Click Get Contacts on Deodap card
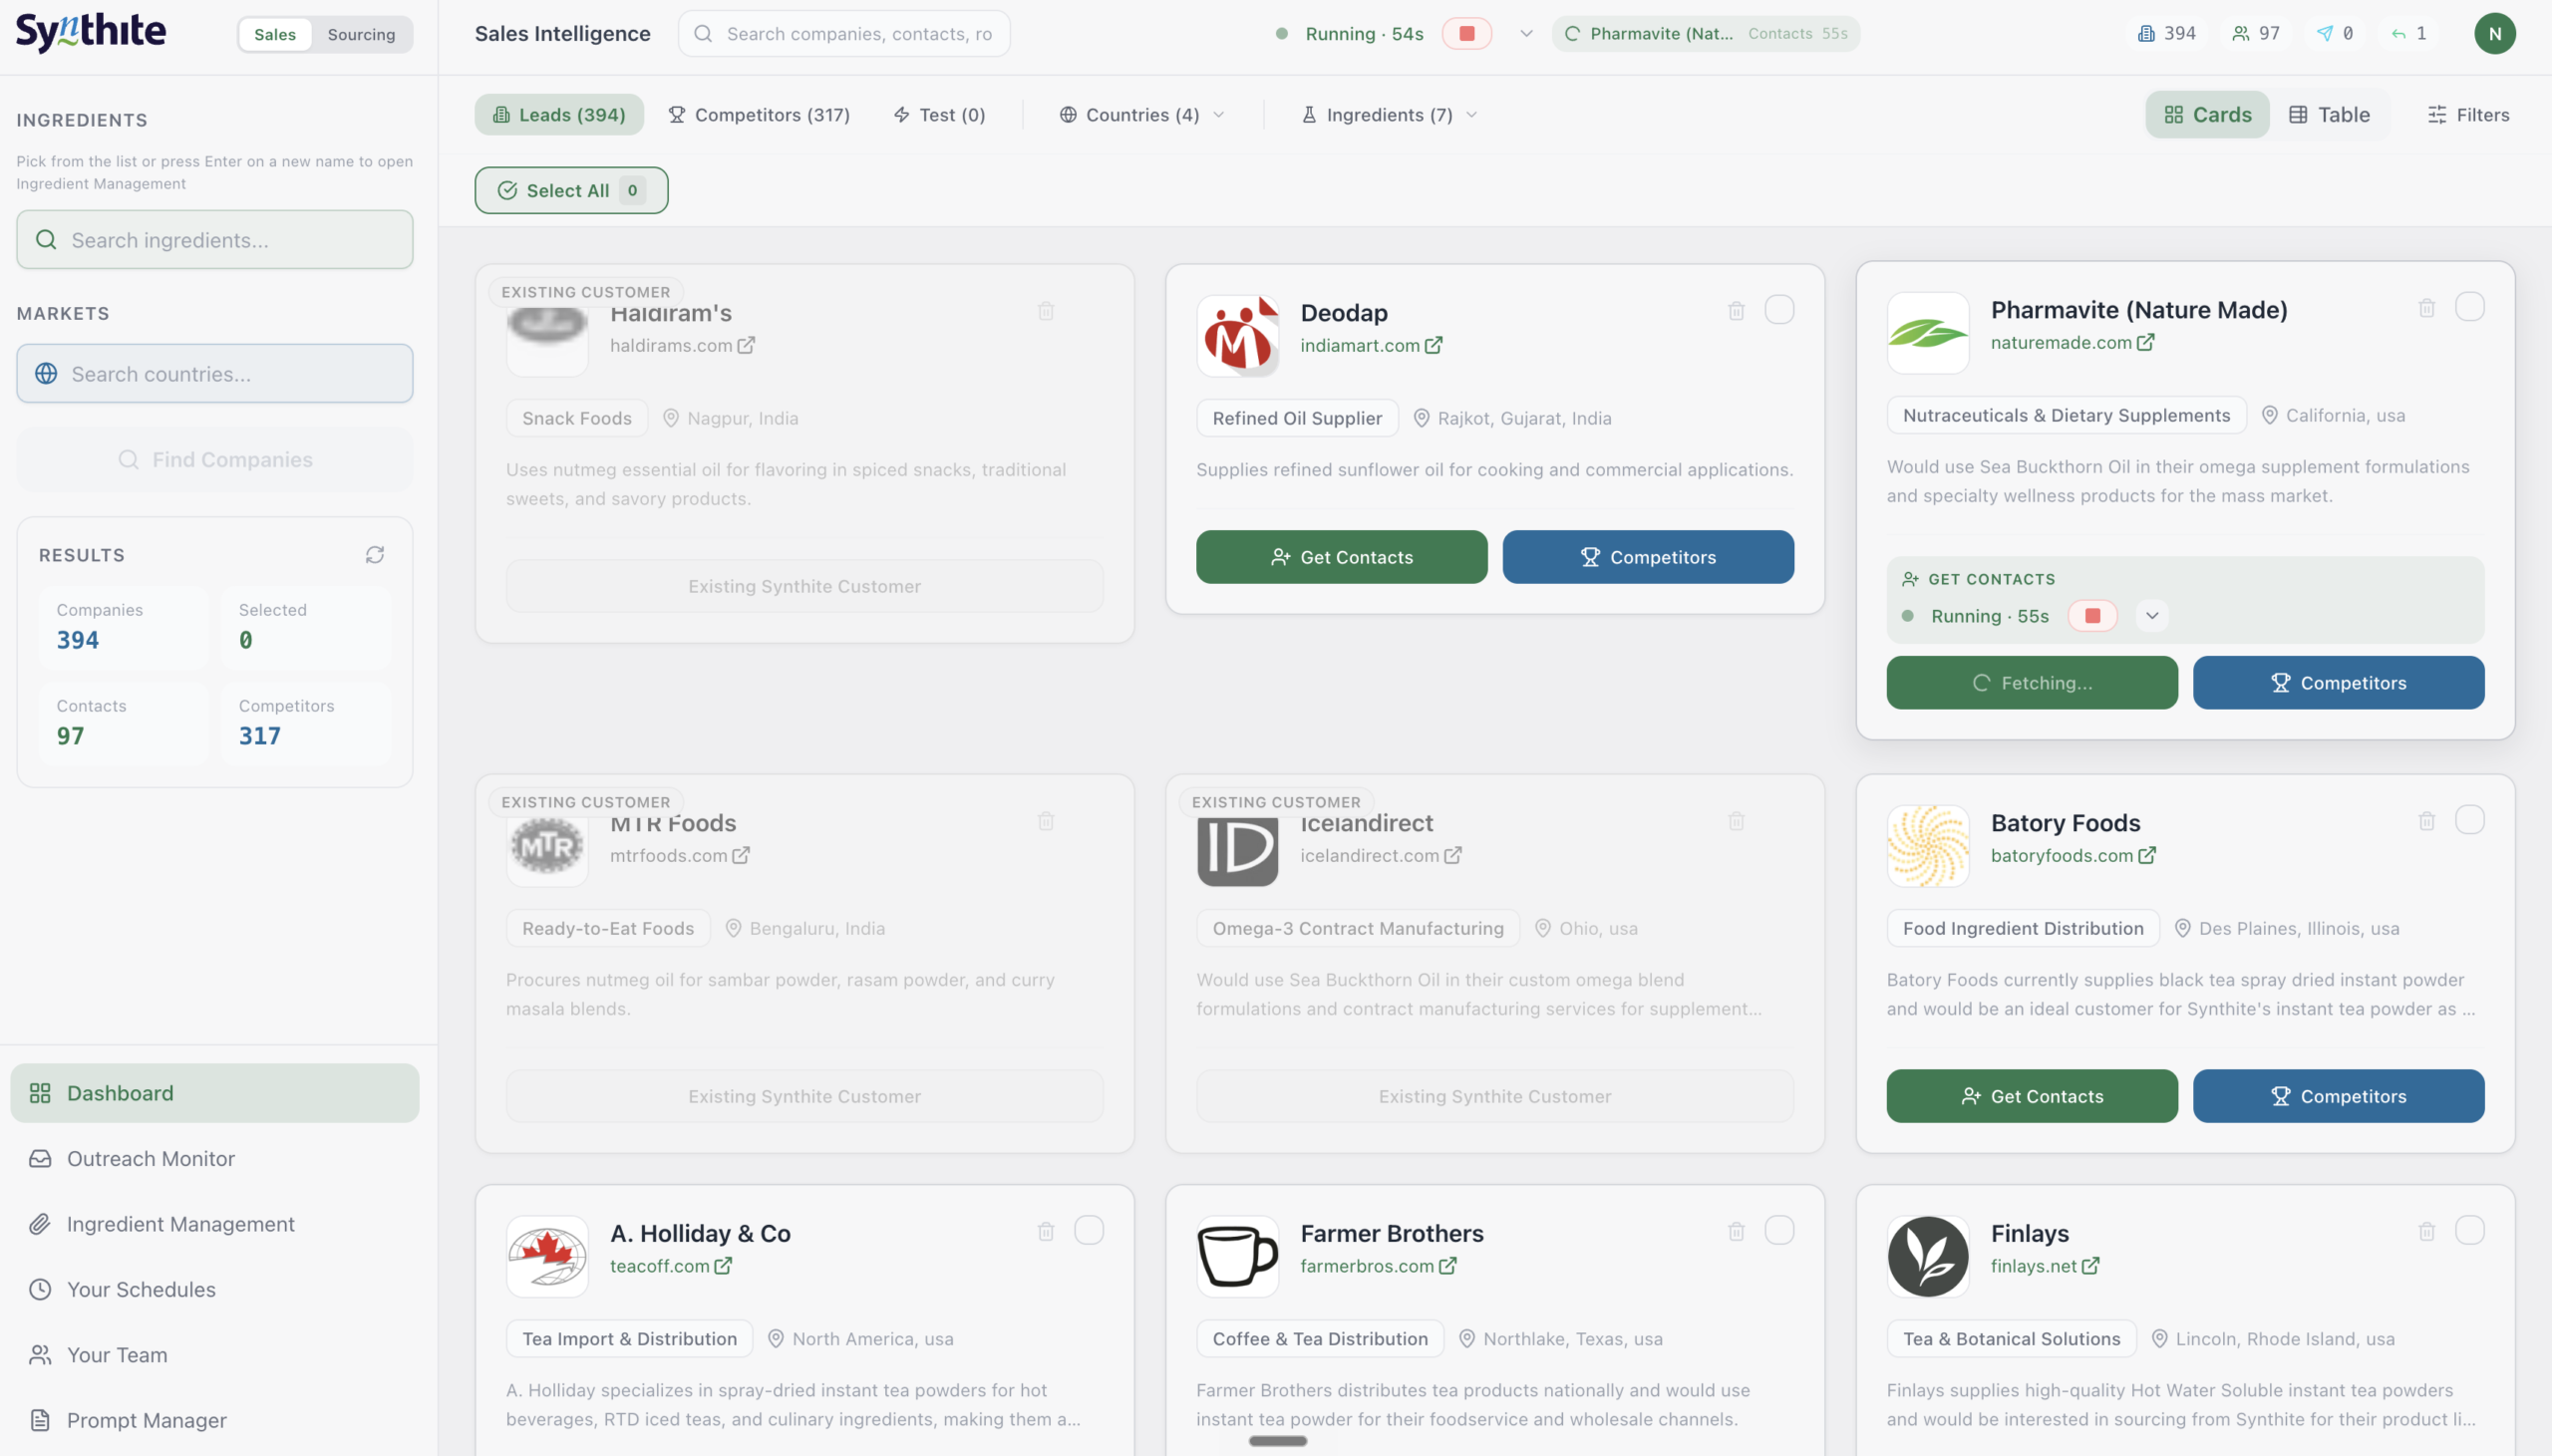 [x=1341, y=557]
